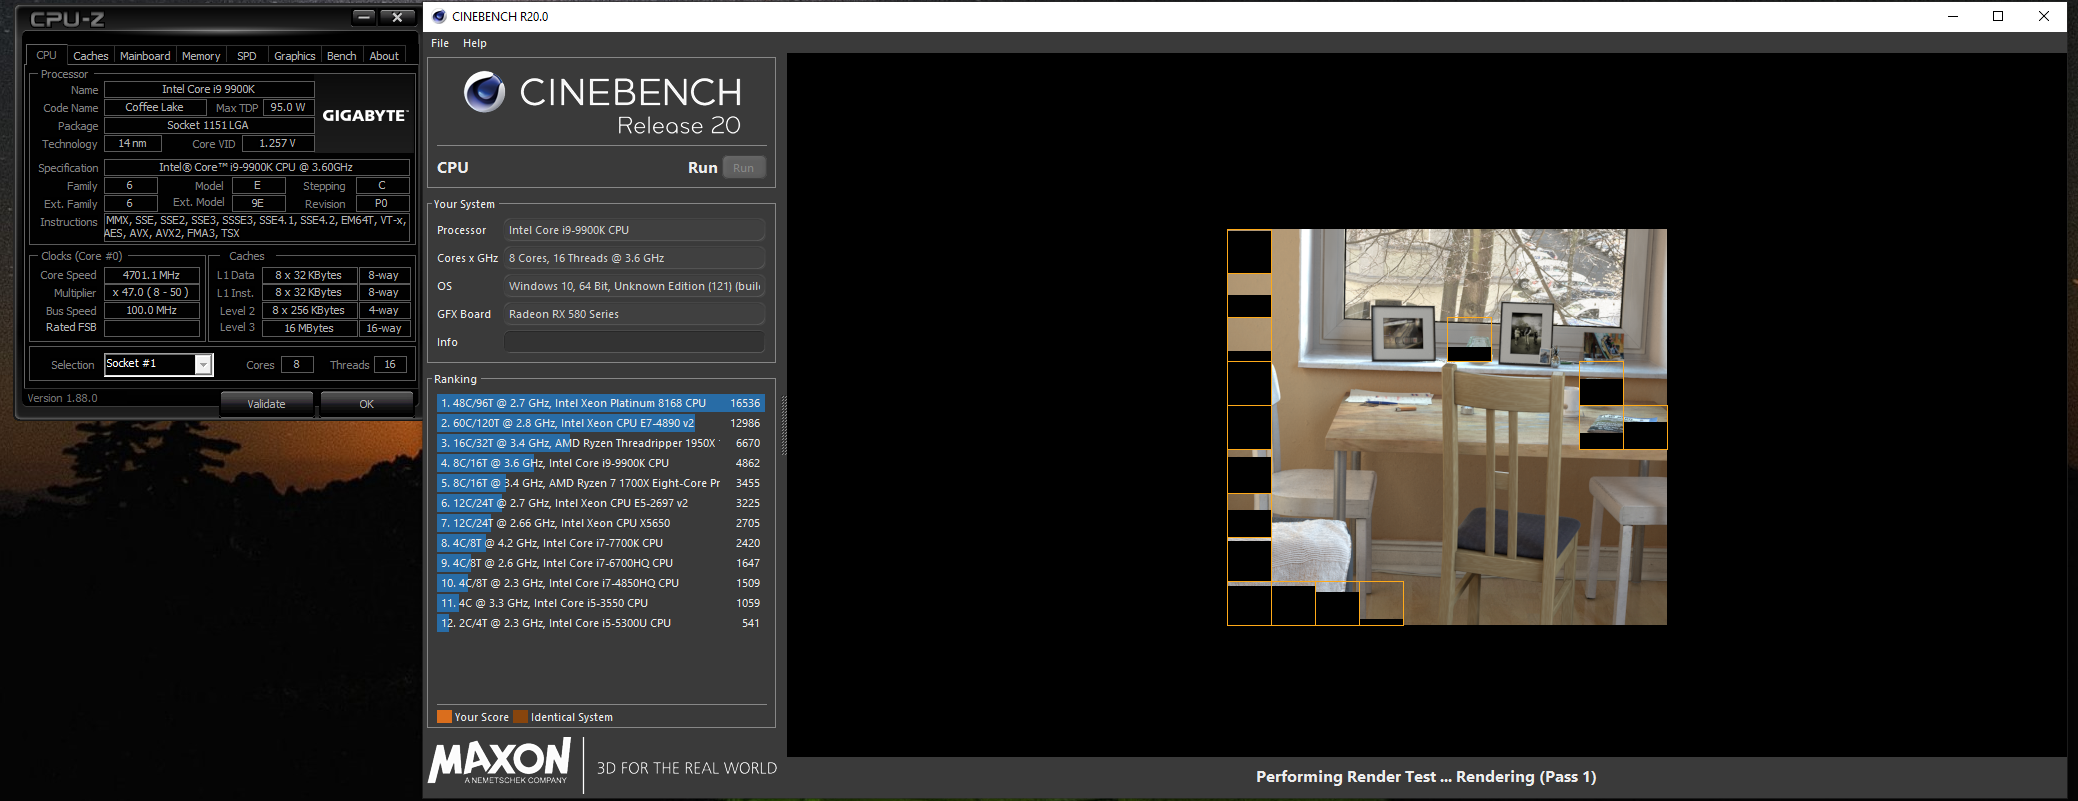Click the Validate button in CPU-Z
2078x801 pixels.
coord(267,404)
